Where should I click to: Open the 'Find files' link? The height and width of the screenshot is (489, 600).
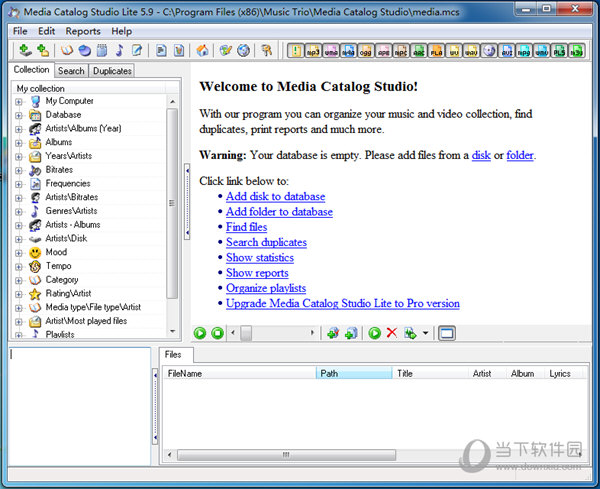click(246, 227)
